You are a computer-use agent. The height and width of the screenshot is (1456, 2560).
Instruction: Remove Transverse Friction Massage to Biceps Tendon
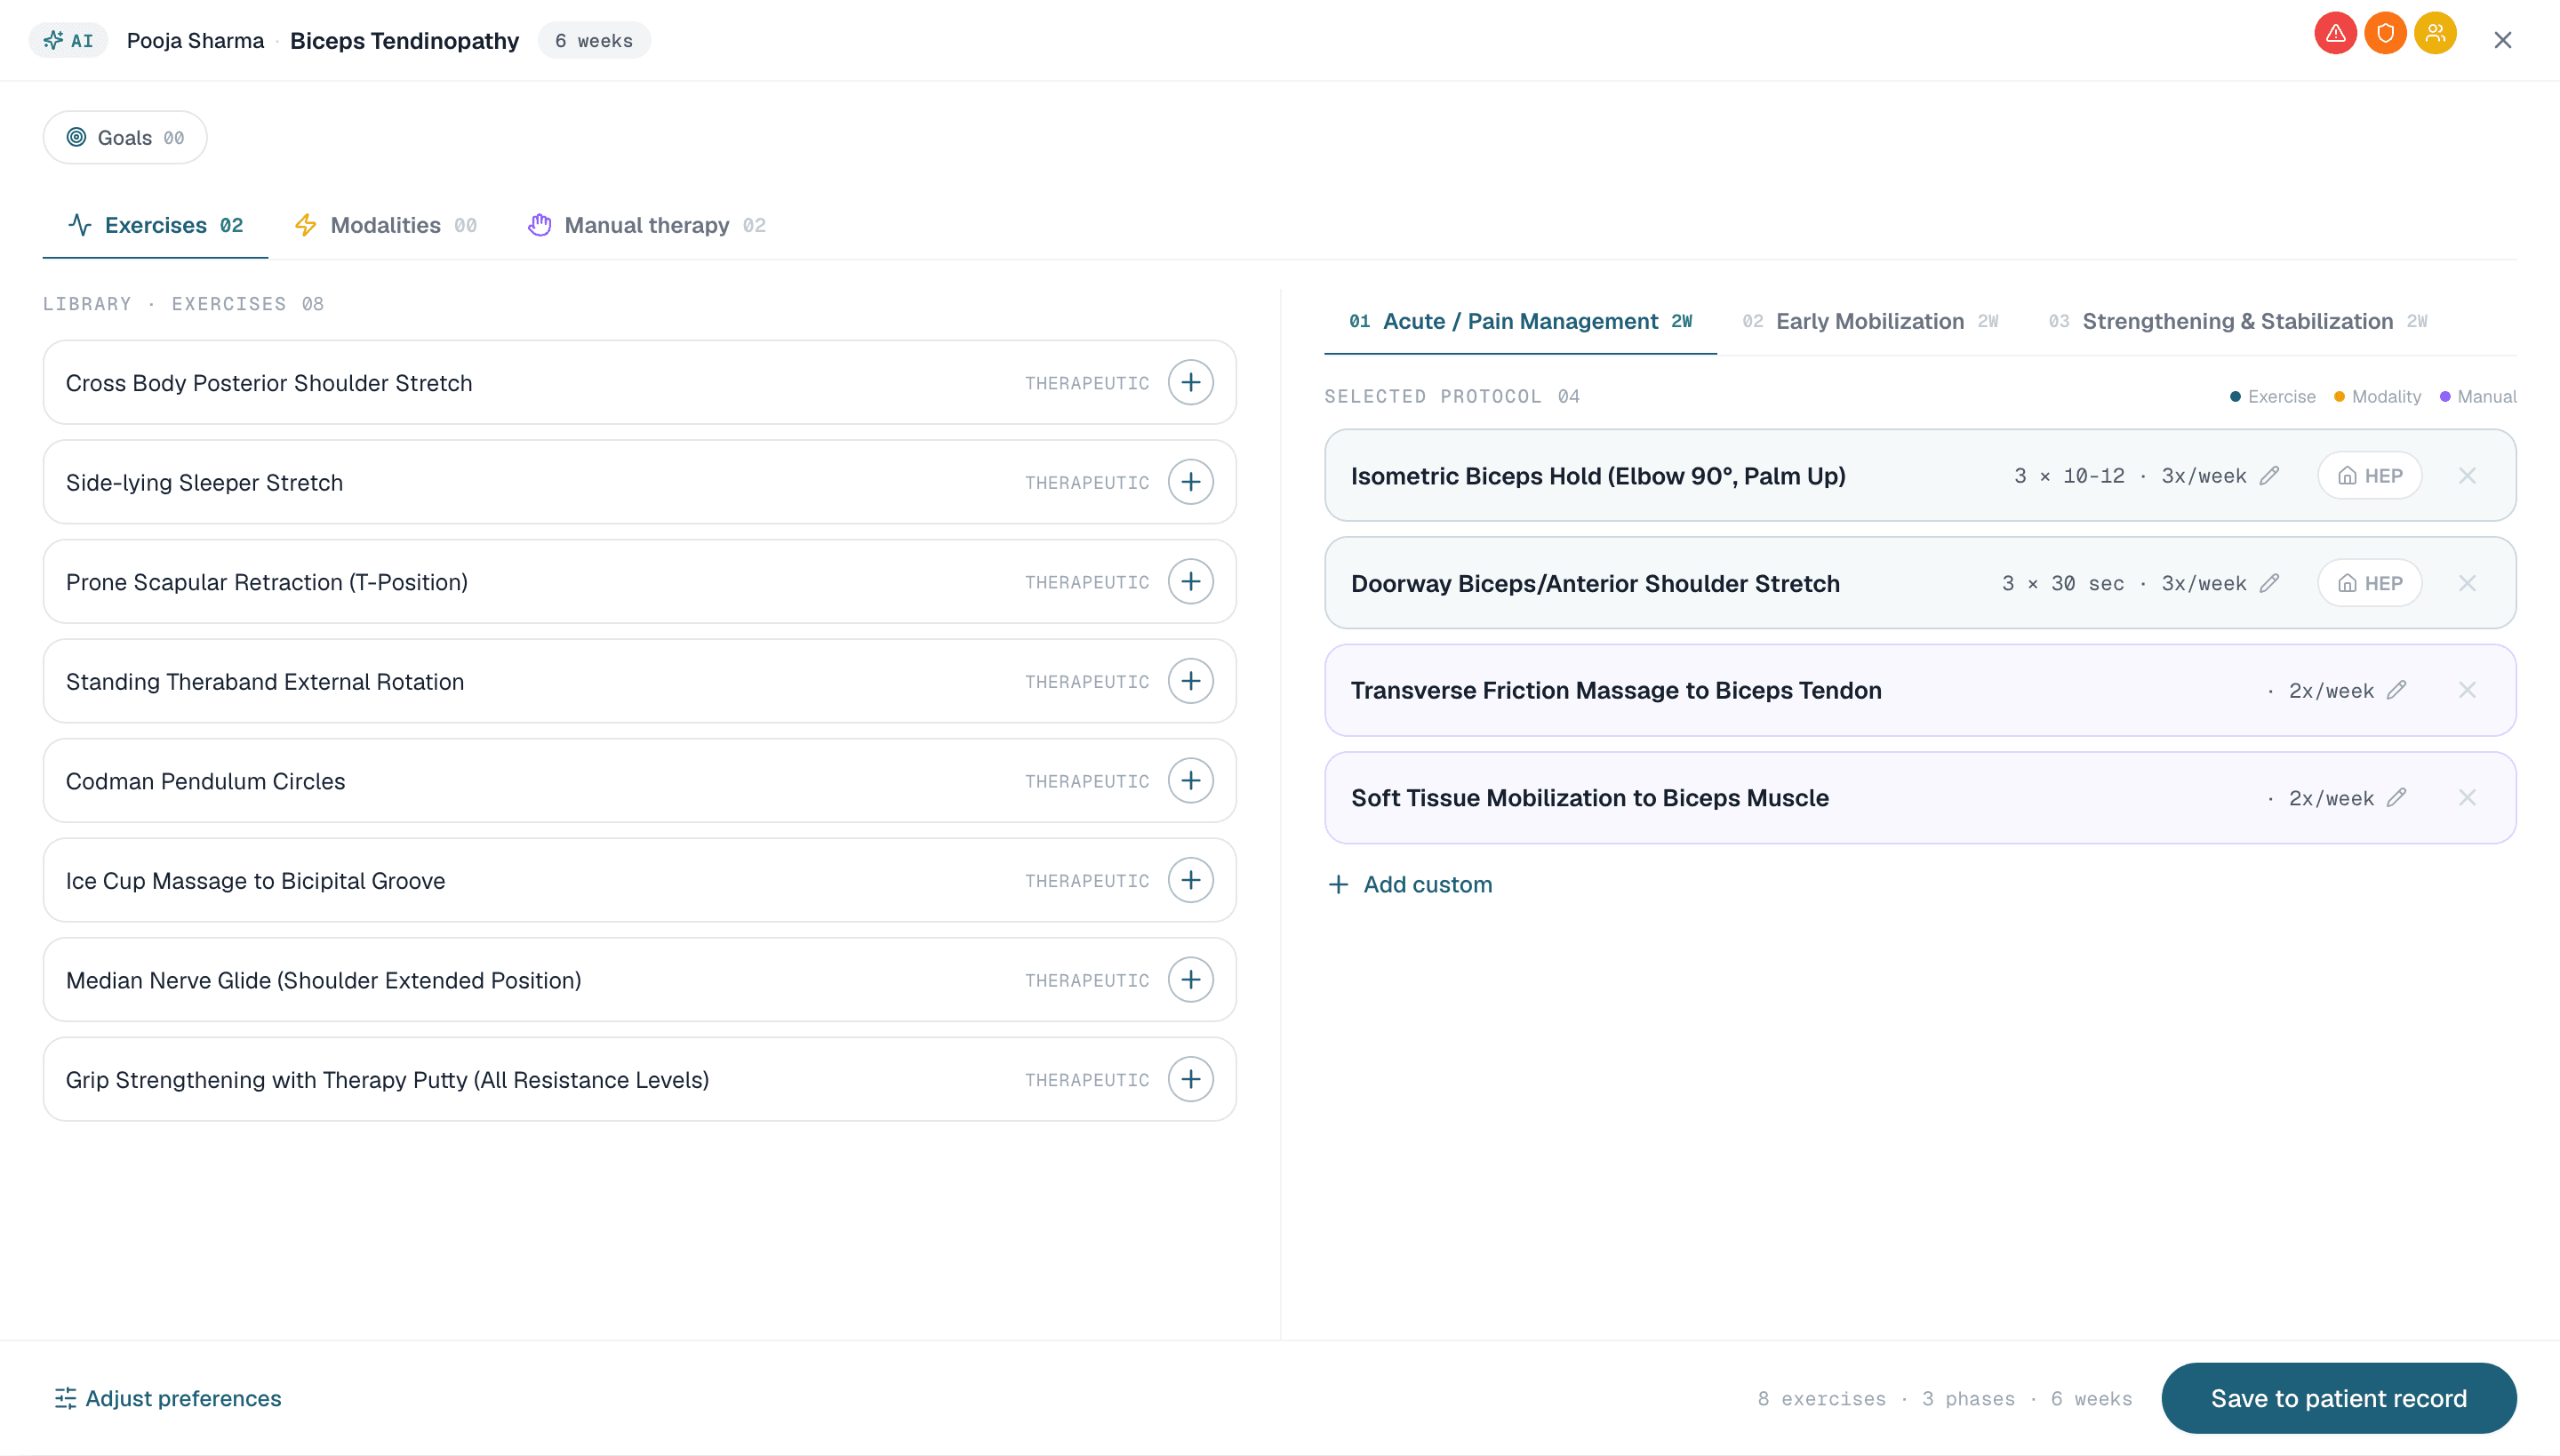2467,690
